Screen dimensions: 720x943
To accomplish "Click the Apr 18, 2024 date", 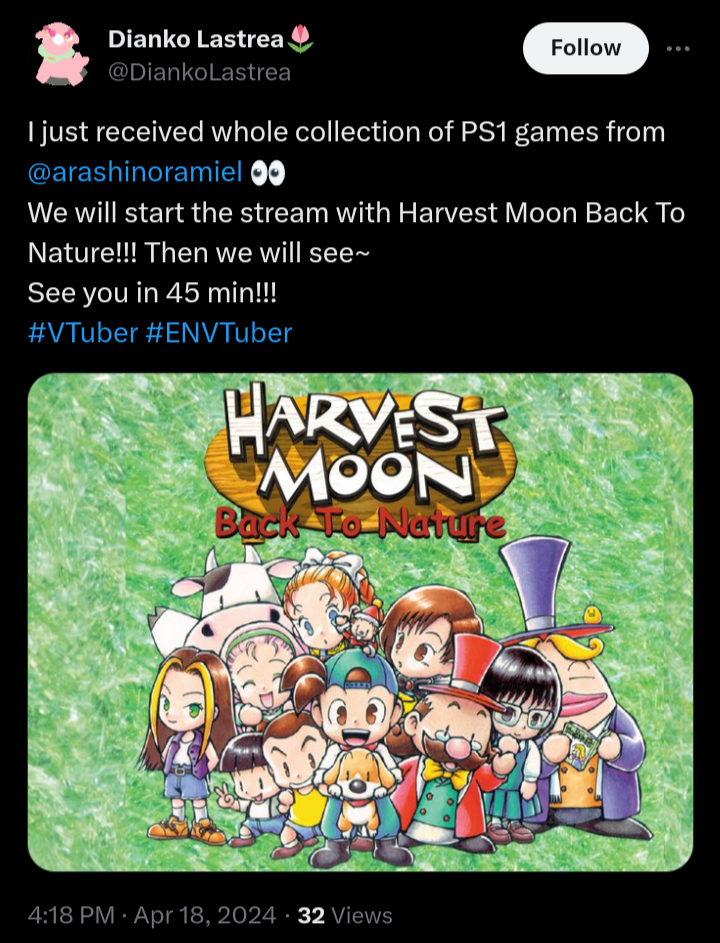I will pyautogui.click(x=205, y=915).
